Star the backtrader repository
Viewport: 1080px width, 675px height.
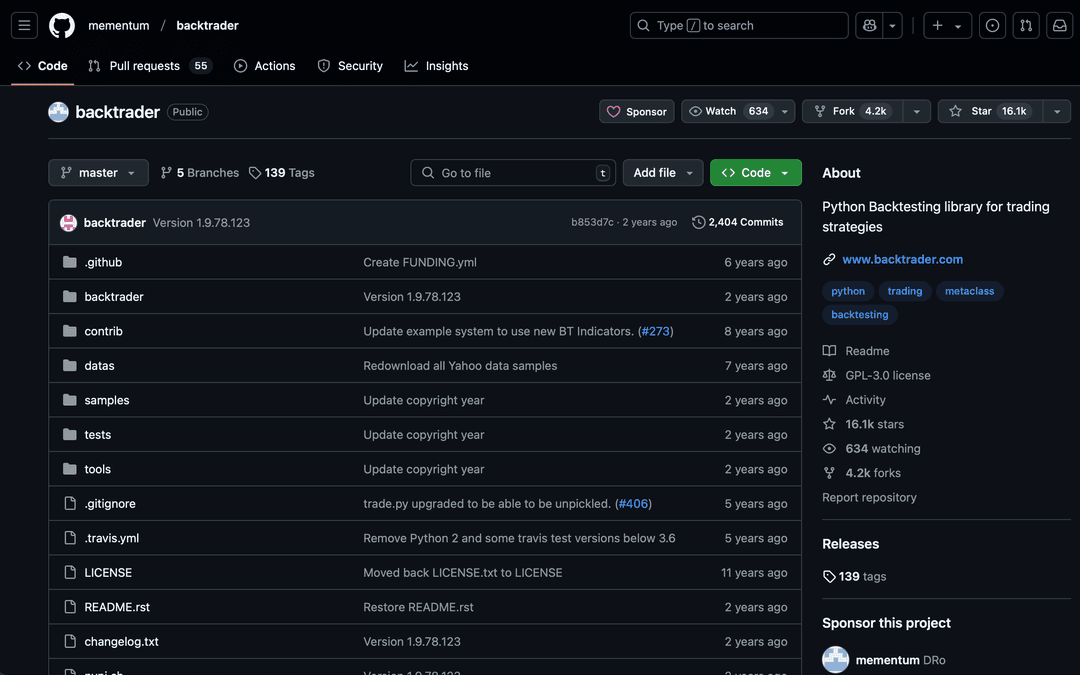[x=990, y=112]
